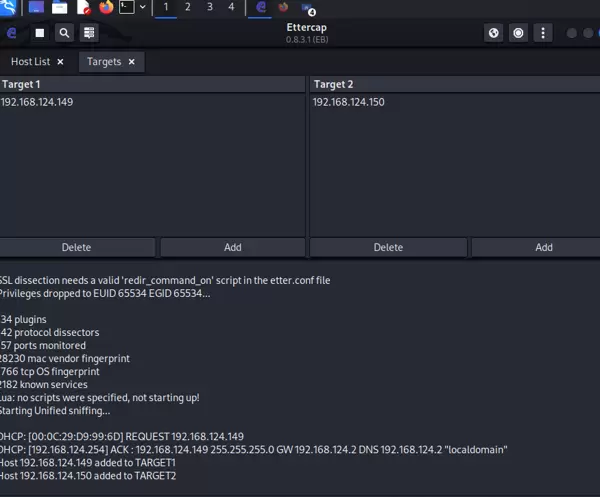This screenshot has height=497, width=600.
Task: Open the Ettercap three-dot menu
Action: (543, 33)
